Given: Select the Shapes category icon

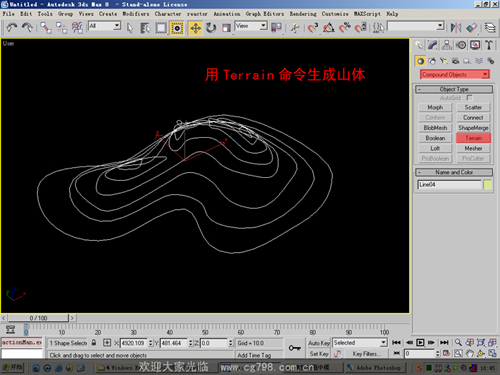Looking at the screenshot, I should pyautogui.click(x=432, y=61).
